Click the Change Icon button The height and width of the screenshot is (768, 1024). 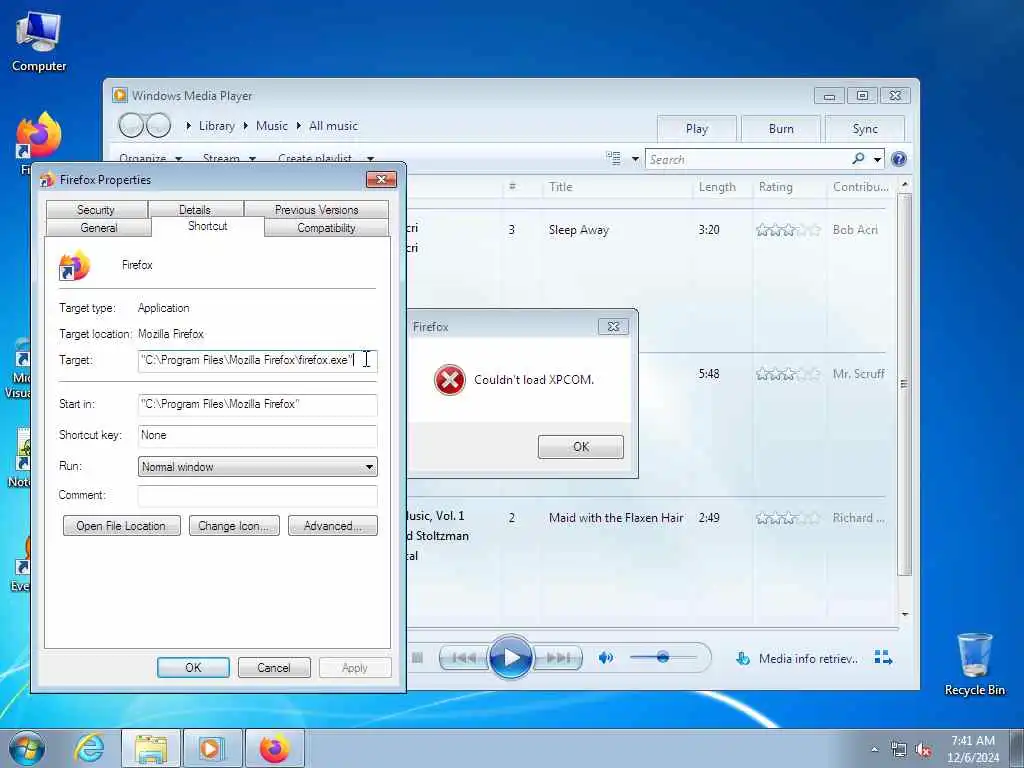(x=234, y=526)
